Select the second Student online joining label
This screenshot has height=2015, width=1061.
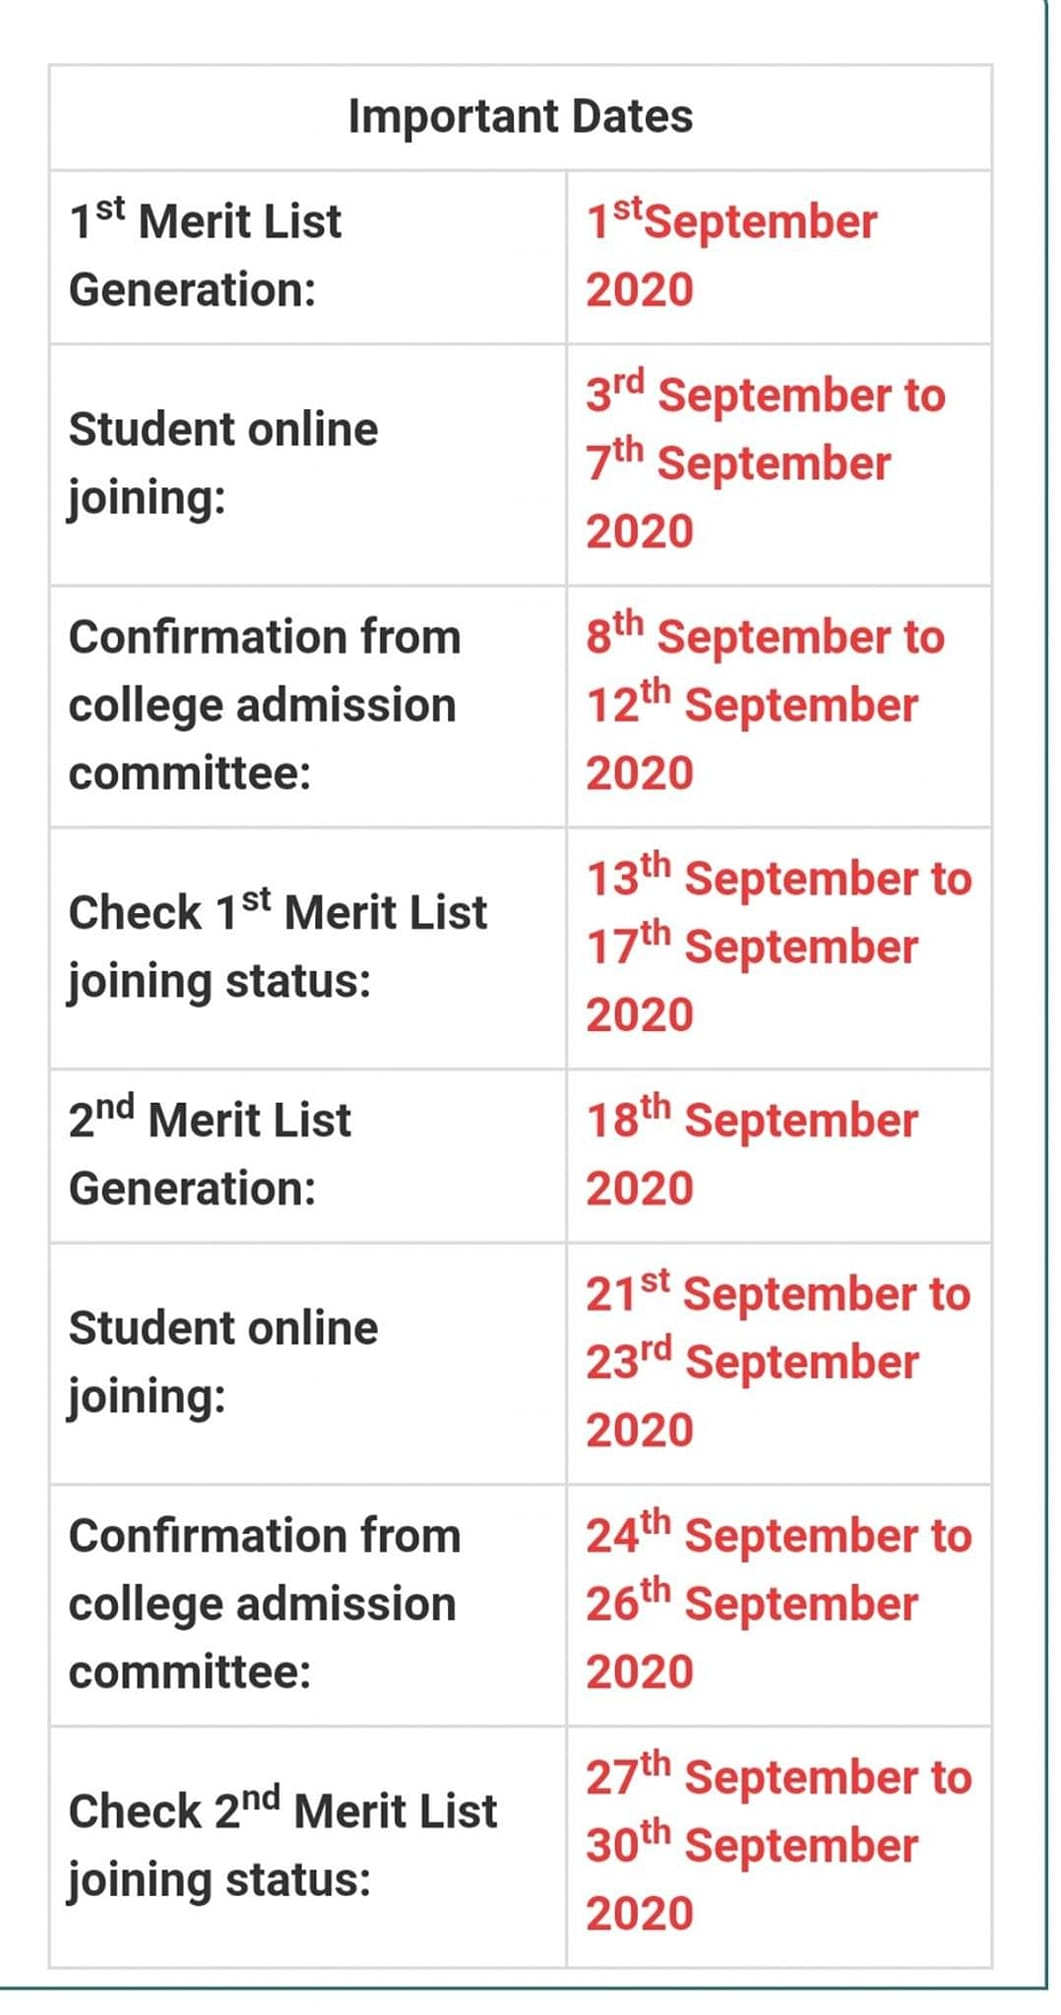[x=223, y=1363]
